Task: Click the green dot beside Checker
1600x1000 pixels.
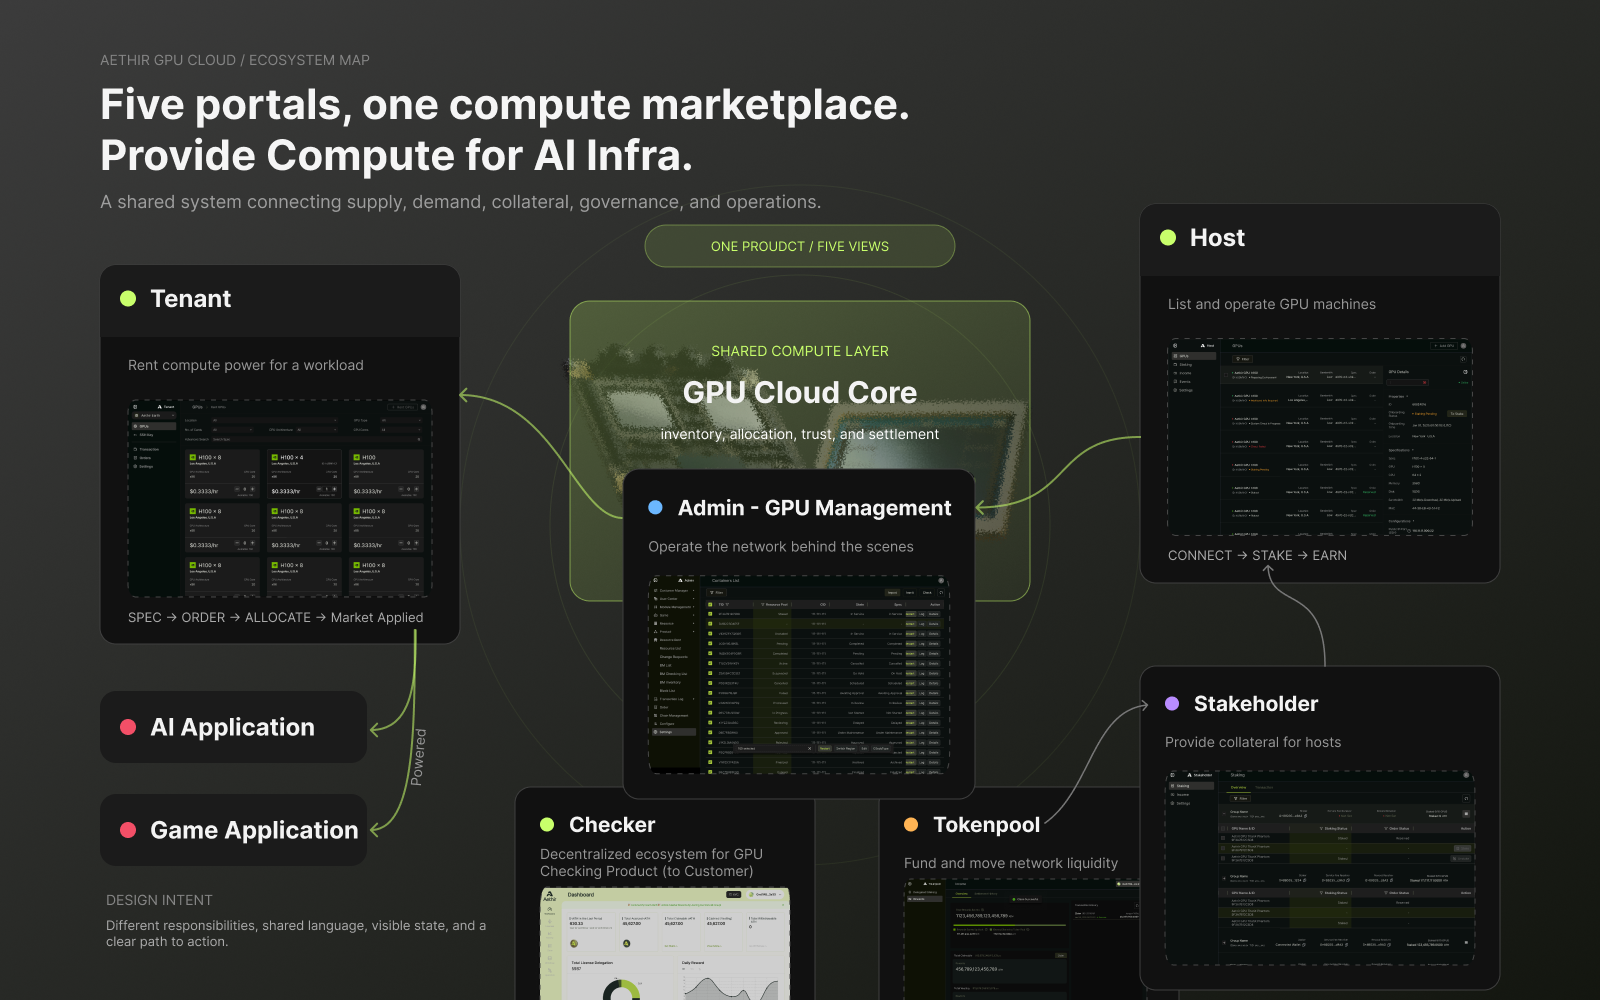Action: (x=547, y=825)
